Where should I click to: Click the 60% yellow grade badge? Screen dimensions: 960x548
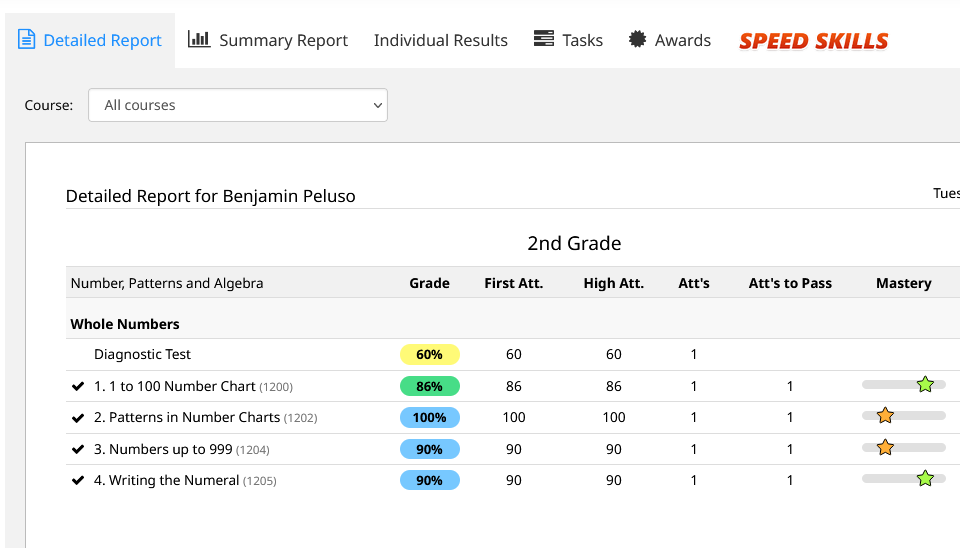click(429, 354)
